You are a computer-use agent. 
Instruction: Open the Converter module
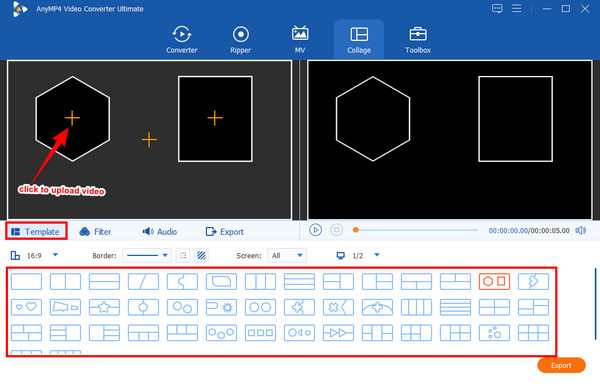coord(181,39)
